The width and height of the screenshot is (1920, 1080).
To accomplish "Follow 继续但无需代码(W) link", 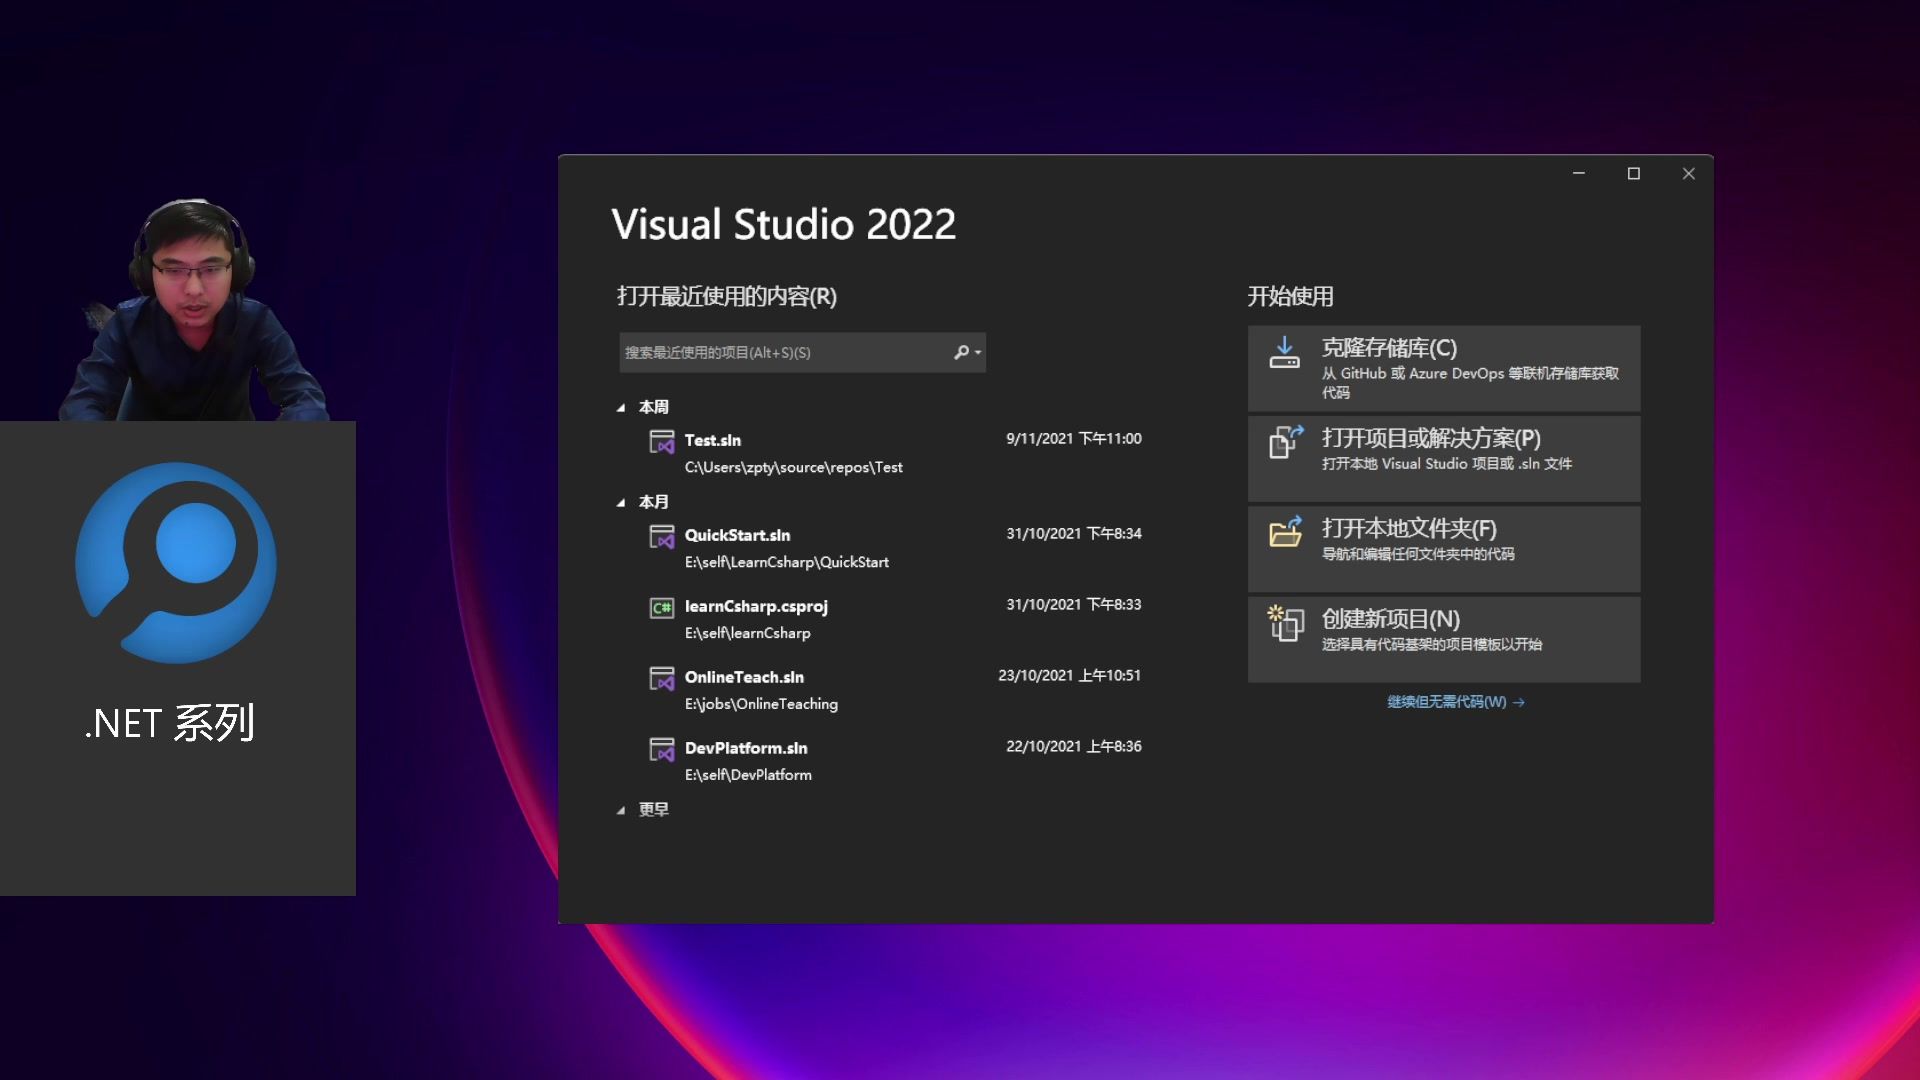I will [x=1455, y=702].
